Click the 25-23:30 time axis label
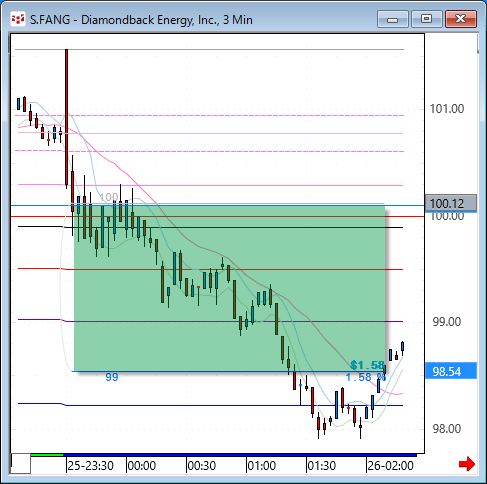 click(x=90, y=465)
